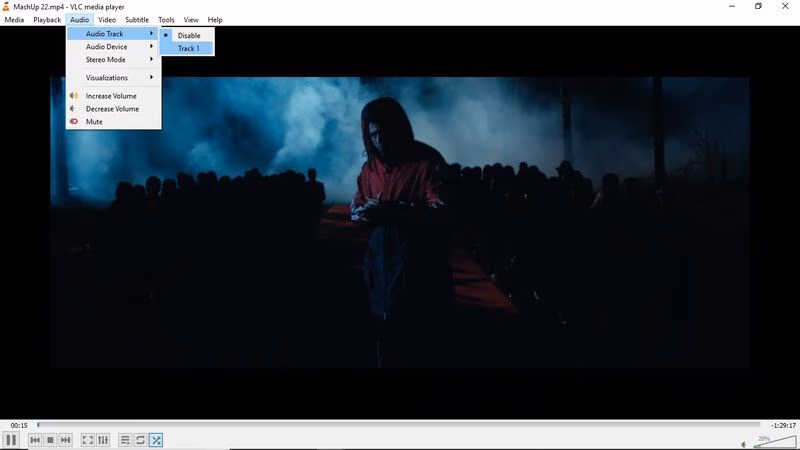Viewport: 800px width, 450px height.
Task: Close the open Audio menu
Action: click(x=79, y=20)
